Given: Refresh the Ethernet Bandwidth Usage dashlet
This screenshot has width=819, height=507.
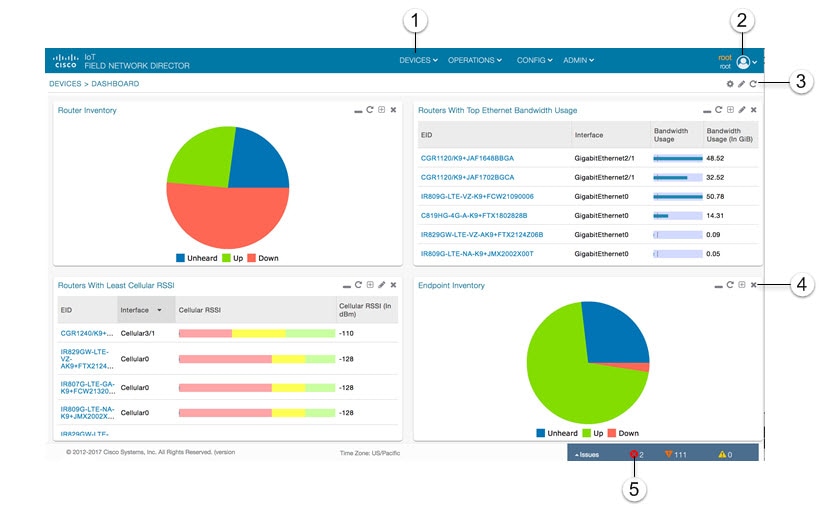Looking at the screenshot, I should click(x=719, y=110).
